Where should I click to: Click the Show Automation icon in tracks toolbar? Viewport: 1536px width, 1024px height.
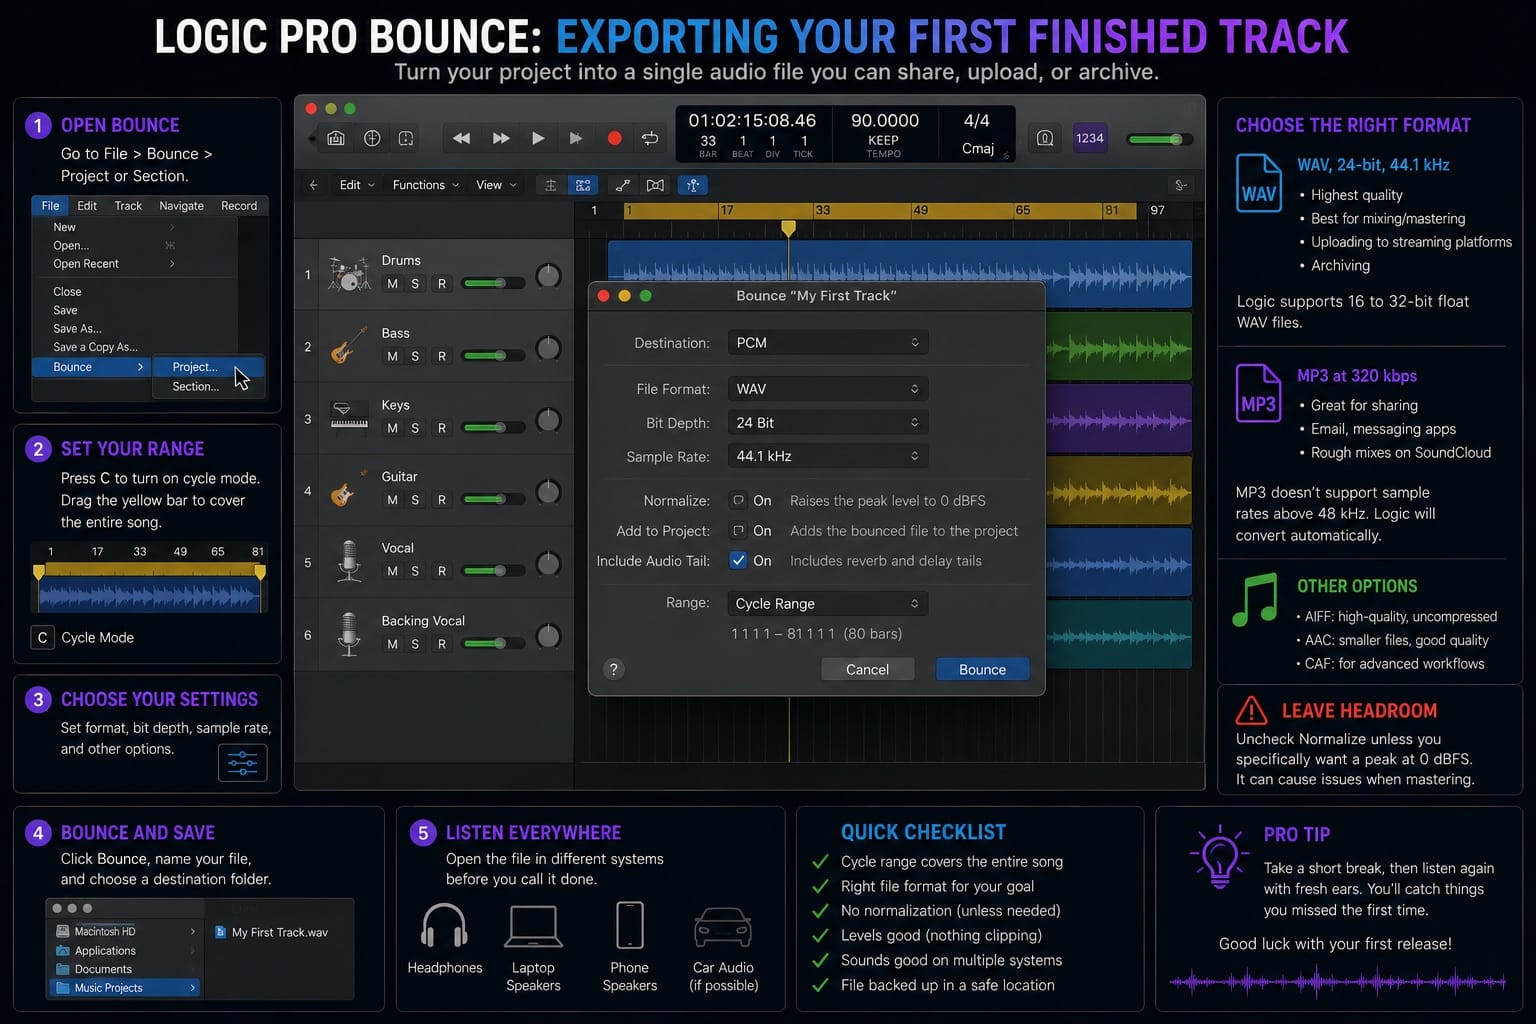point(622,185)
